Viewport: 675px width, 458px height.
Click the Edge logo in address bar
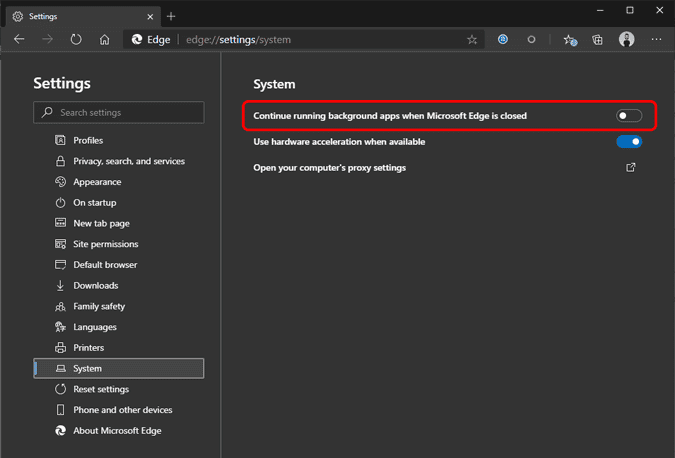pos(137,40)
